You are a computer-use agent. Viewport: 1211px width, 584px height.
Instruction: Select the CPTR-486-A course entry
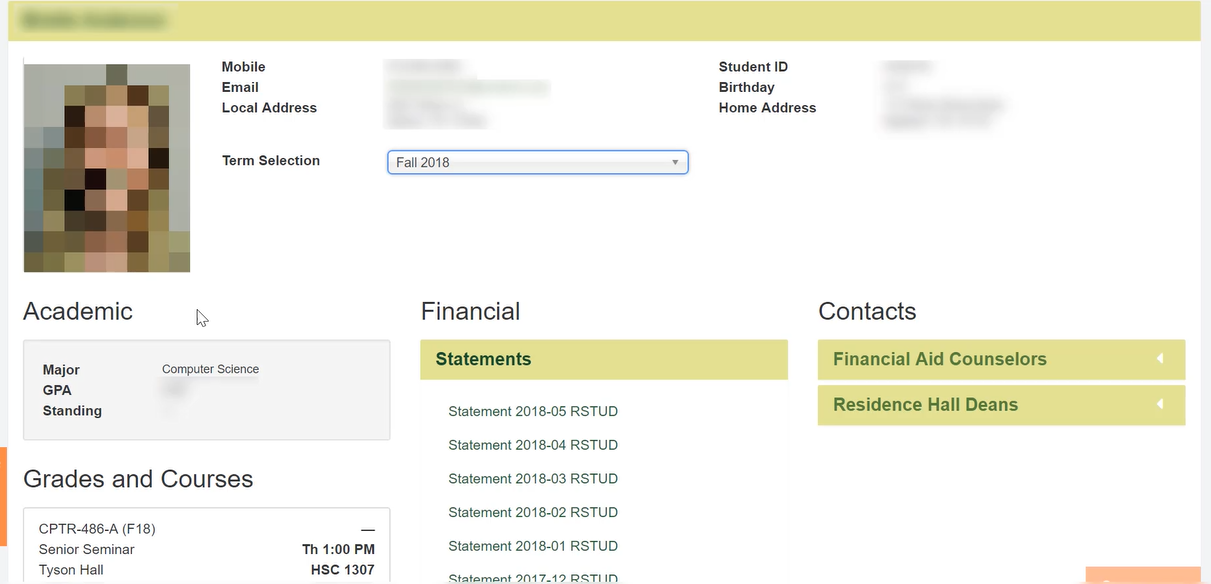97,529
